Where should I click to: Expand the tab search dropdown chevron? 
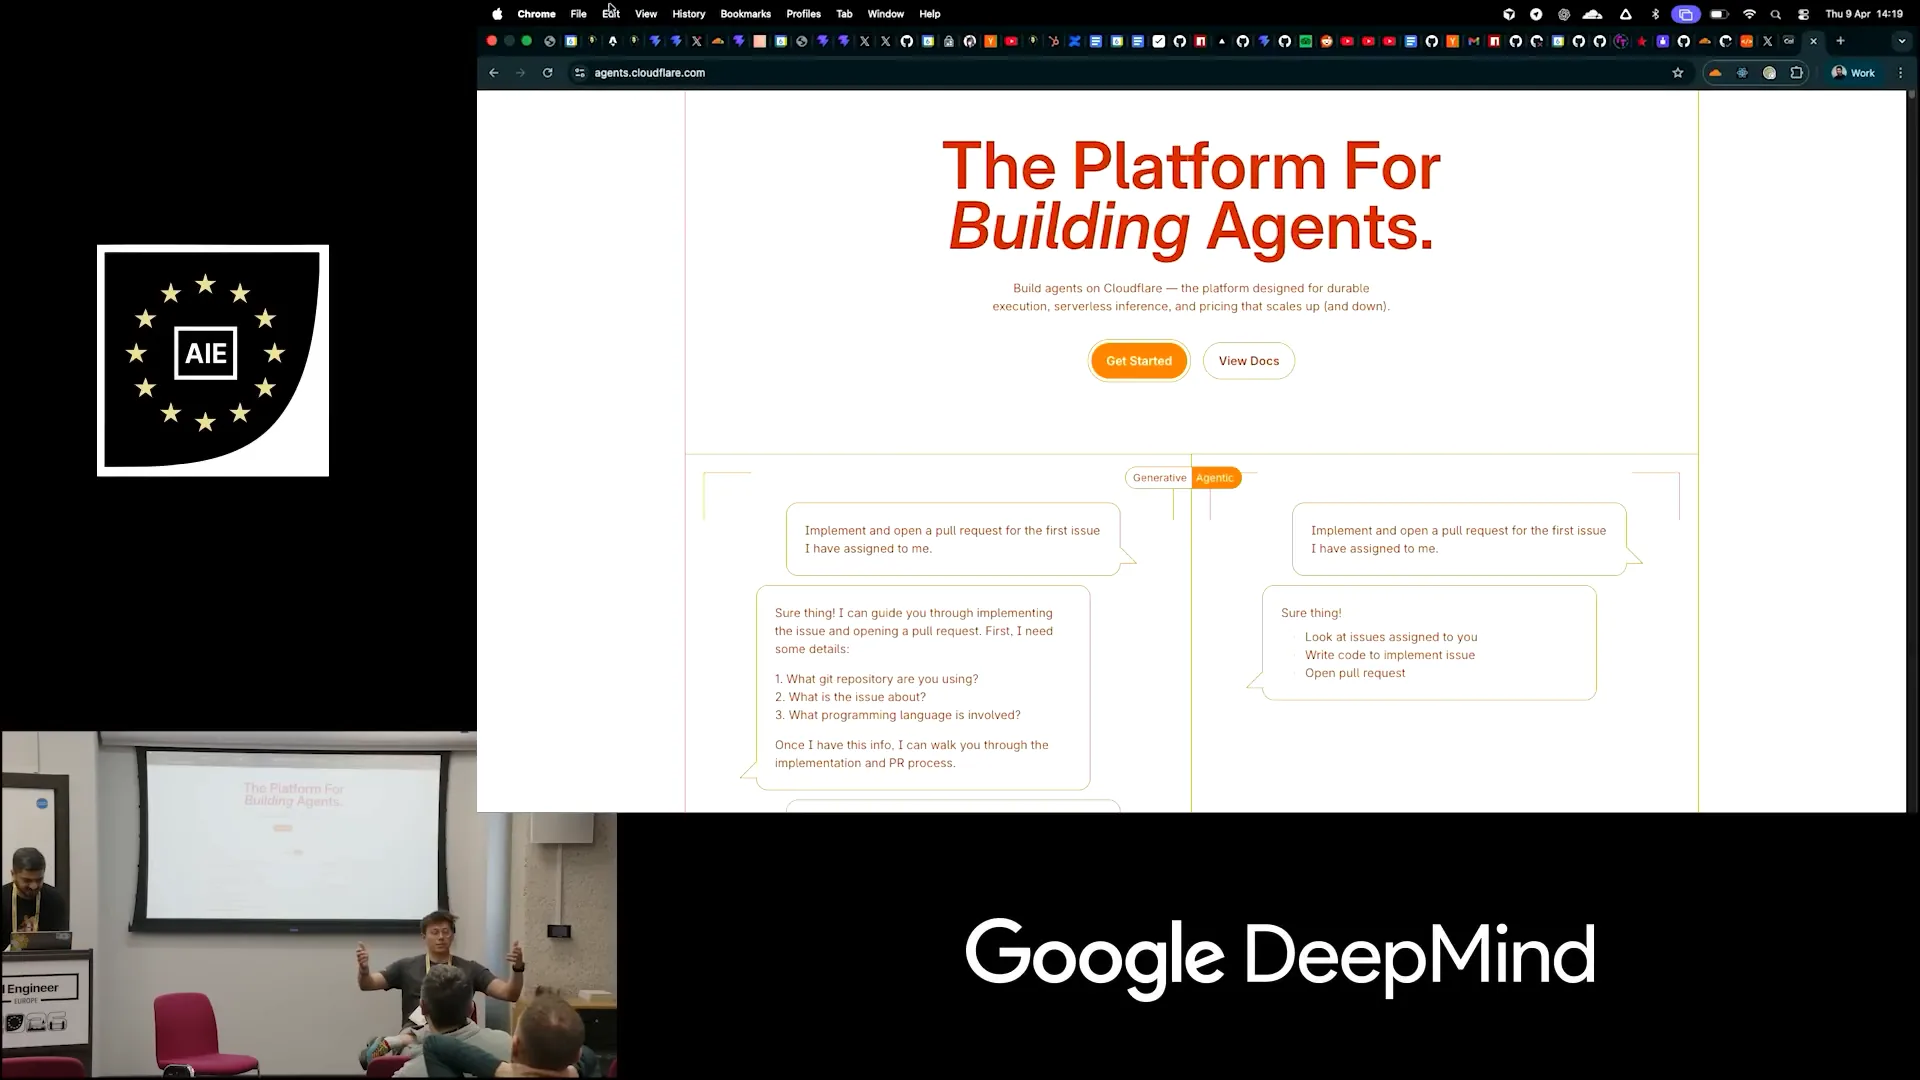[x=1901, y=41]
